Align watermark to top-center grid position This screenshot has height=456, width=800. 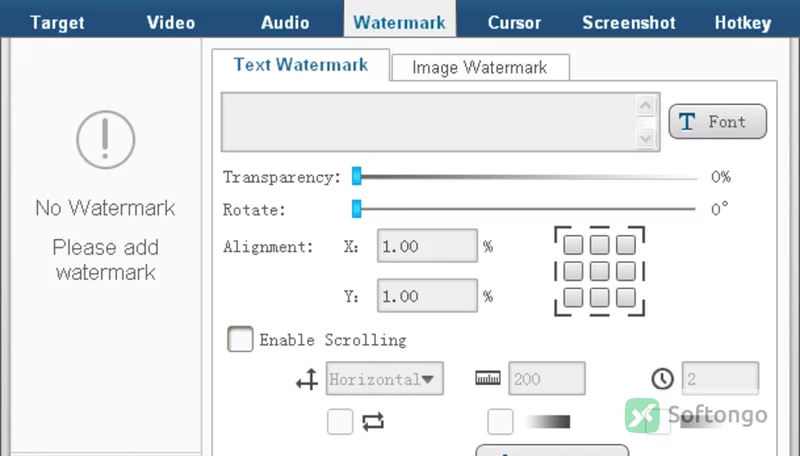[x=599, y=245]
